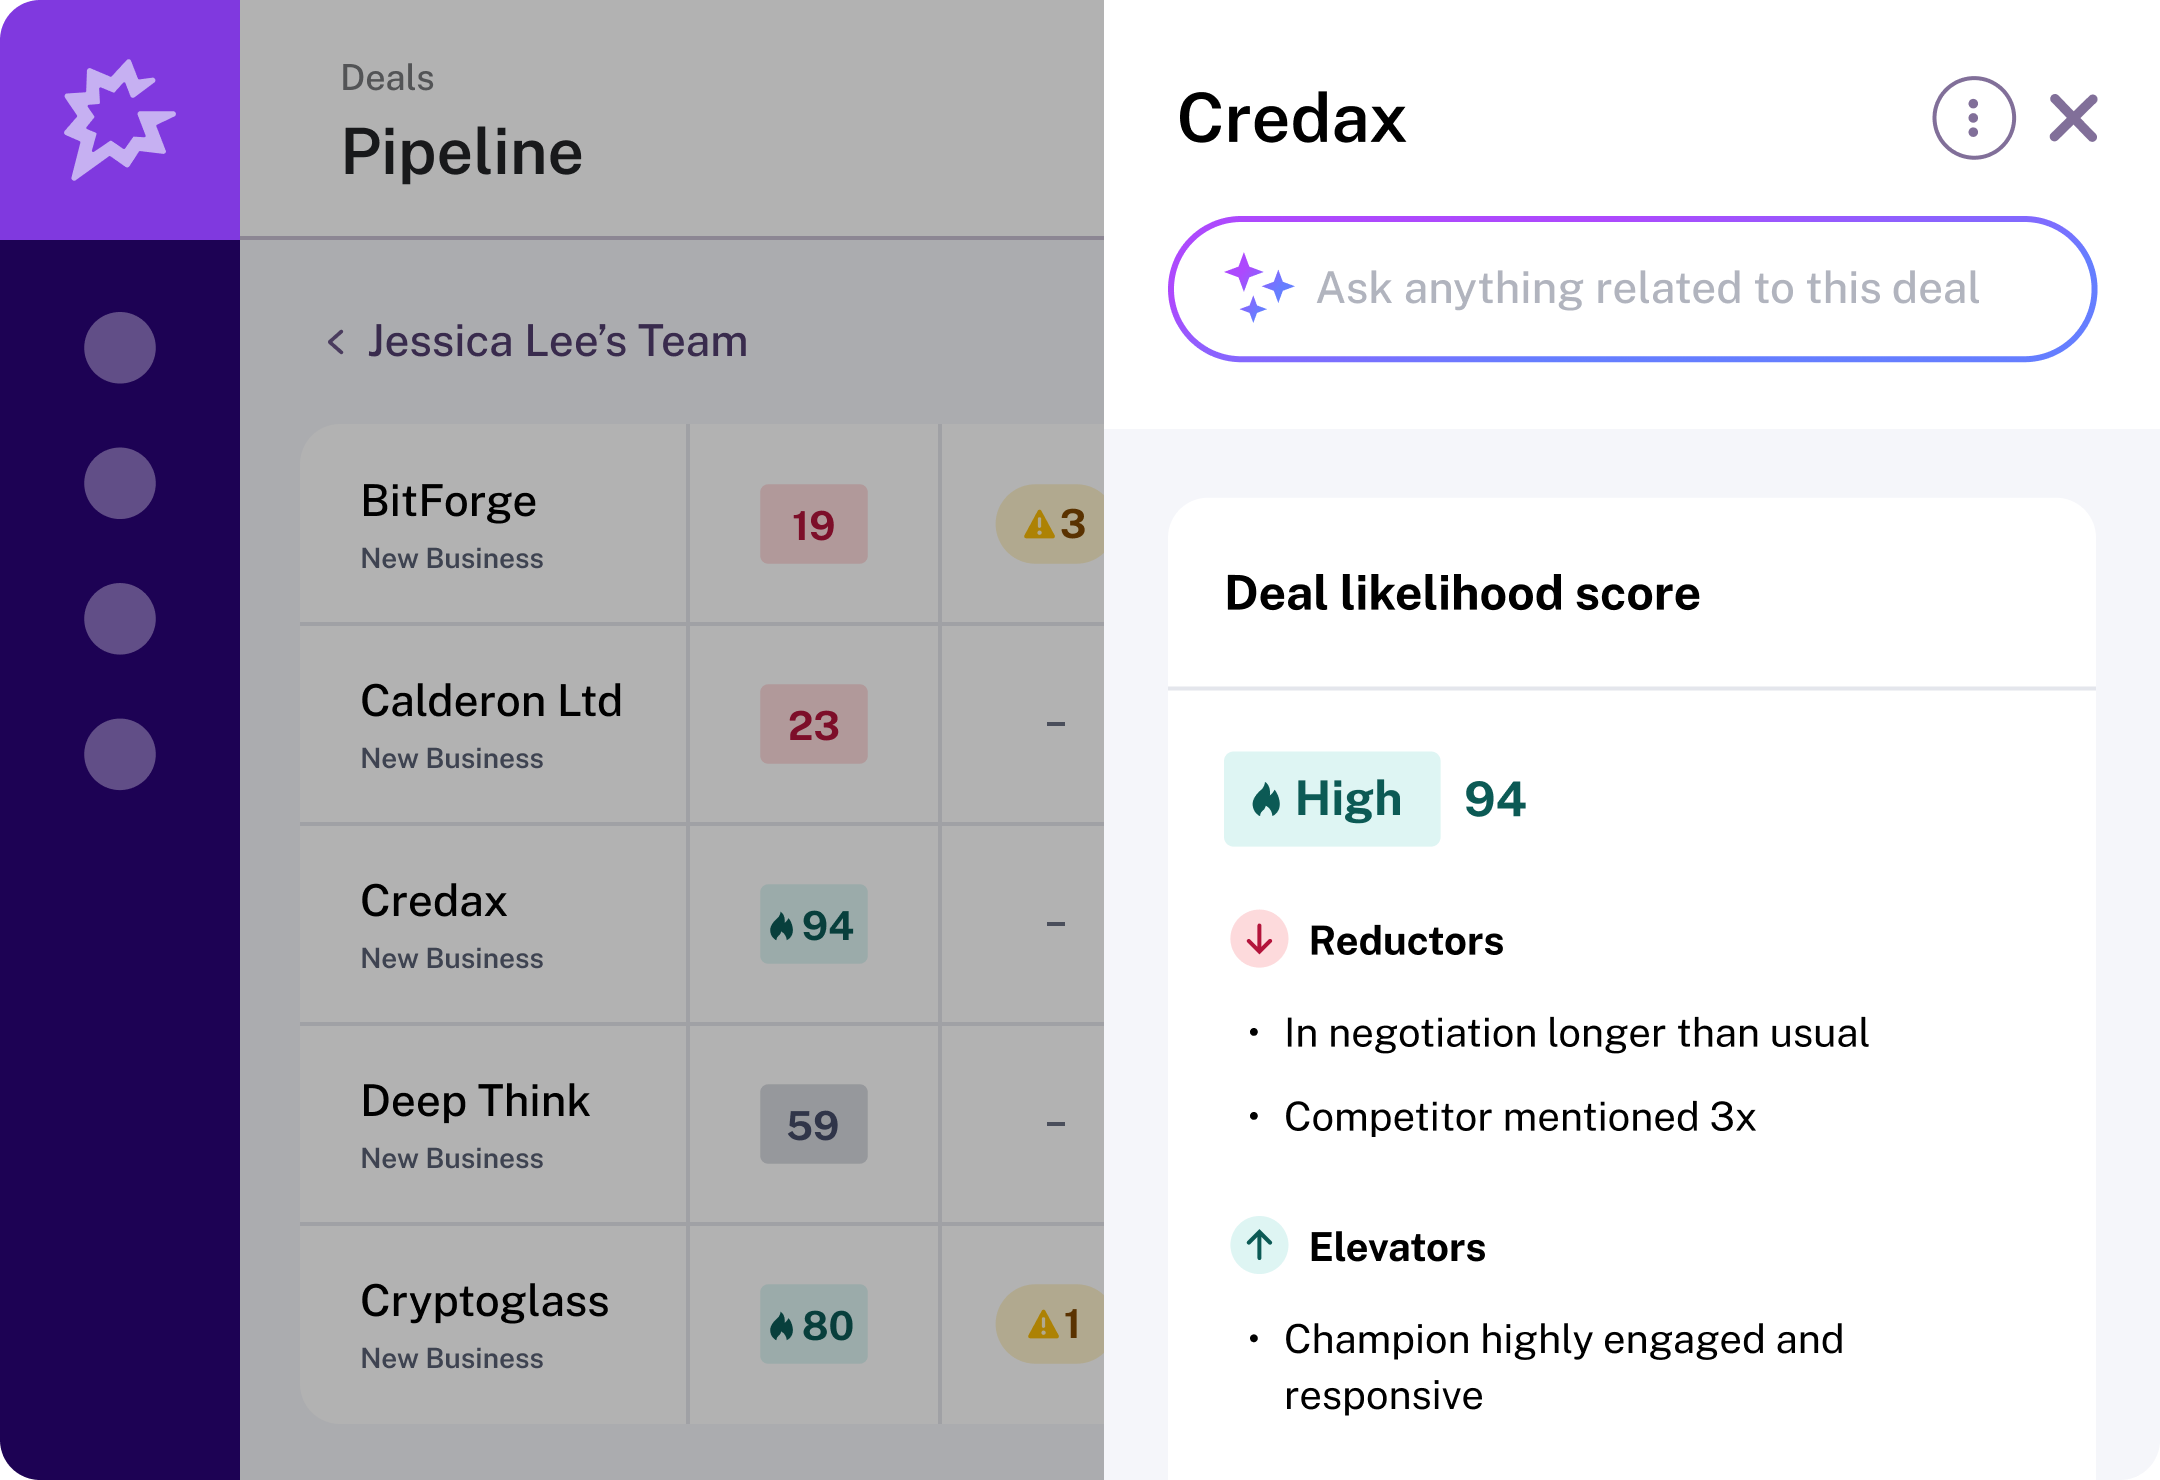Click the High likelihood label badge
The image size is (2160, 1480).
click(x=1331, y=799)
